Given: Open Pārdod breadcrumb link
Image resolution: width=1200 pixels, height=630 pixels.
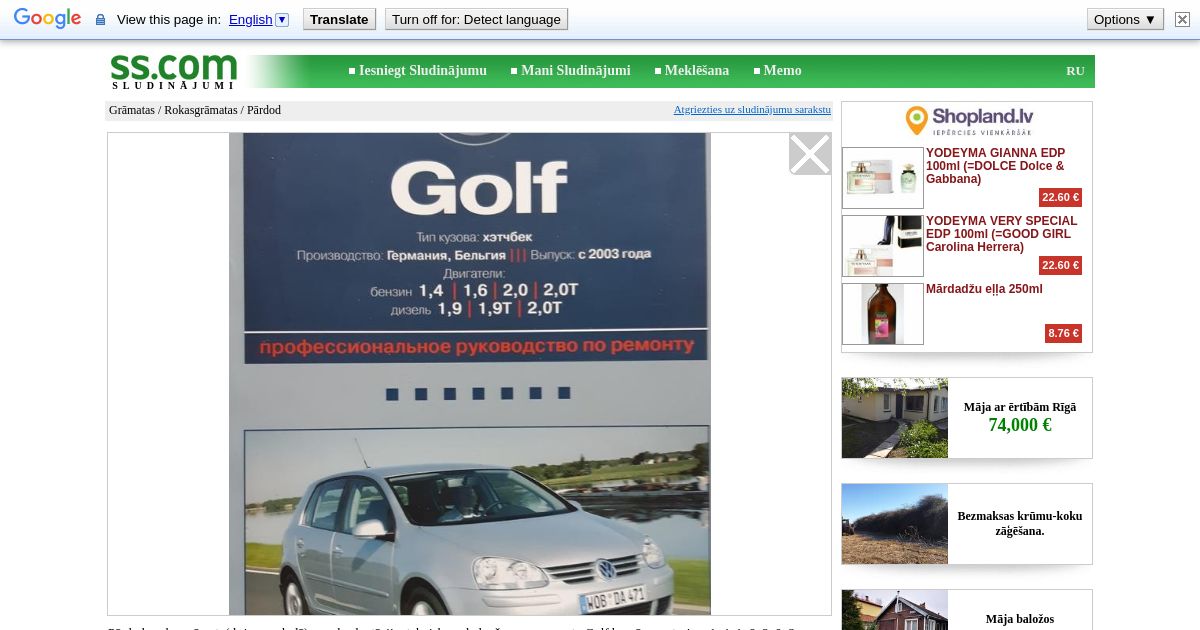Looking at the screenshot, I should point(264,110).
